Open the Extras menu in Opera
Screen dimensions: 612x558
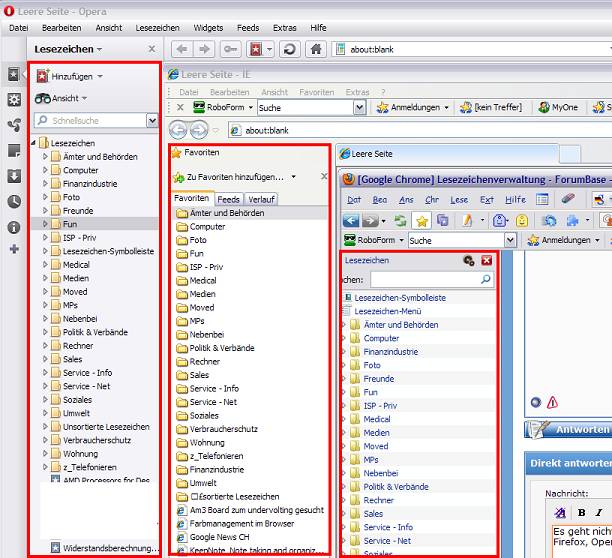285,28
